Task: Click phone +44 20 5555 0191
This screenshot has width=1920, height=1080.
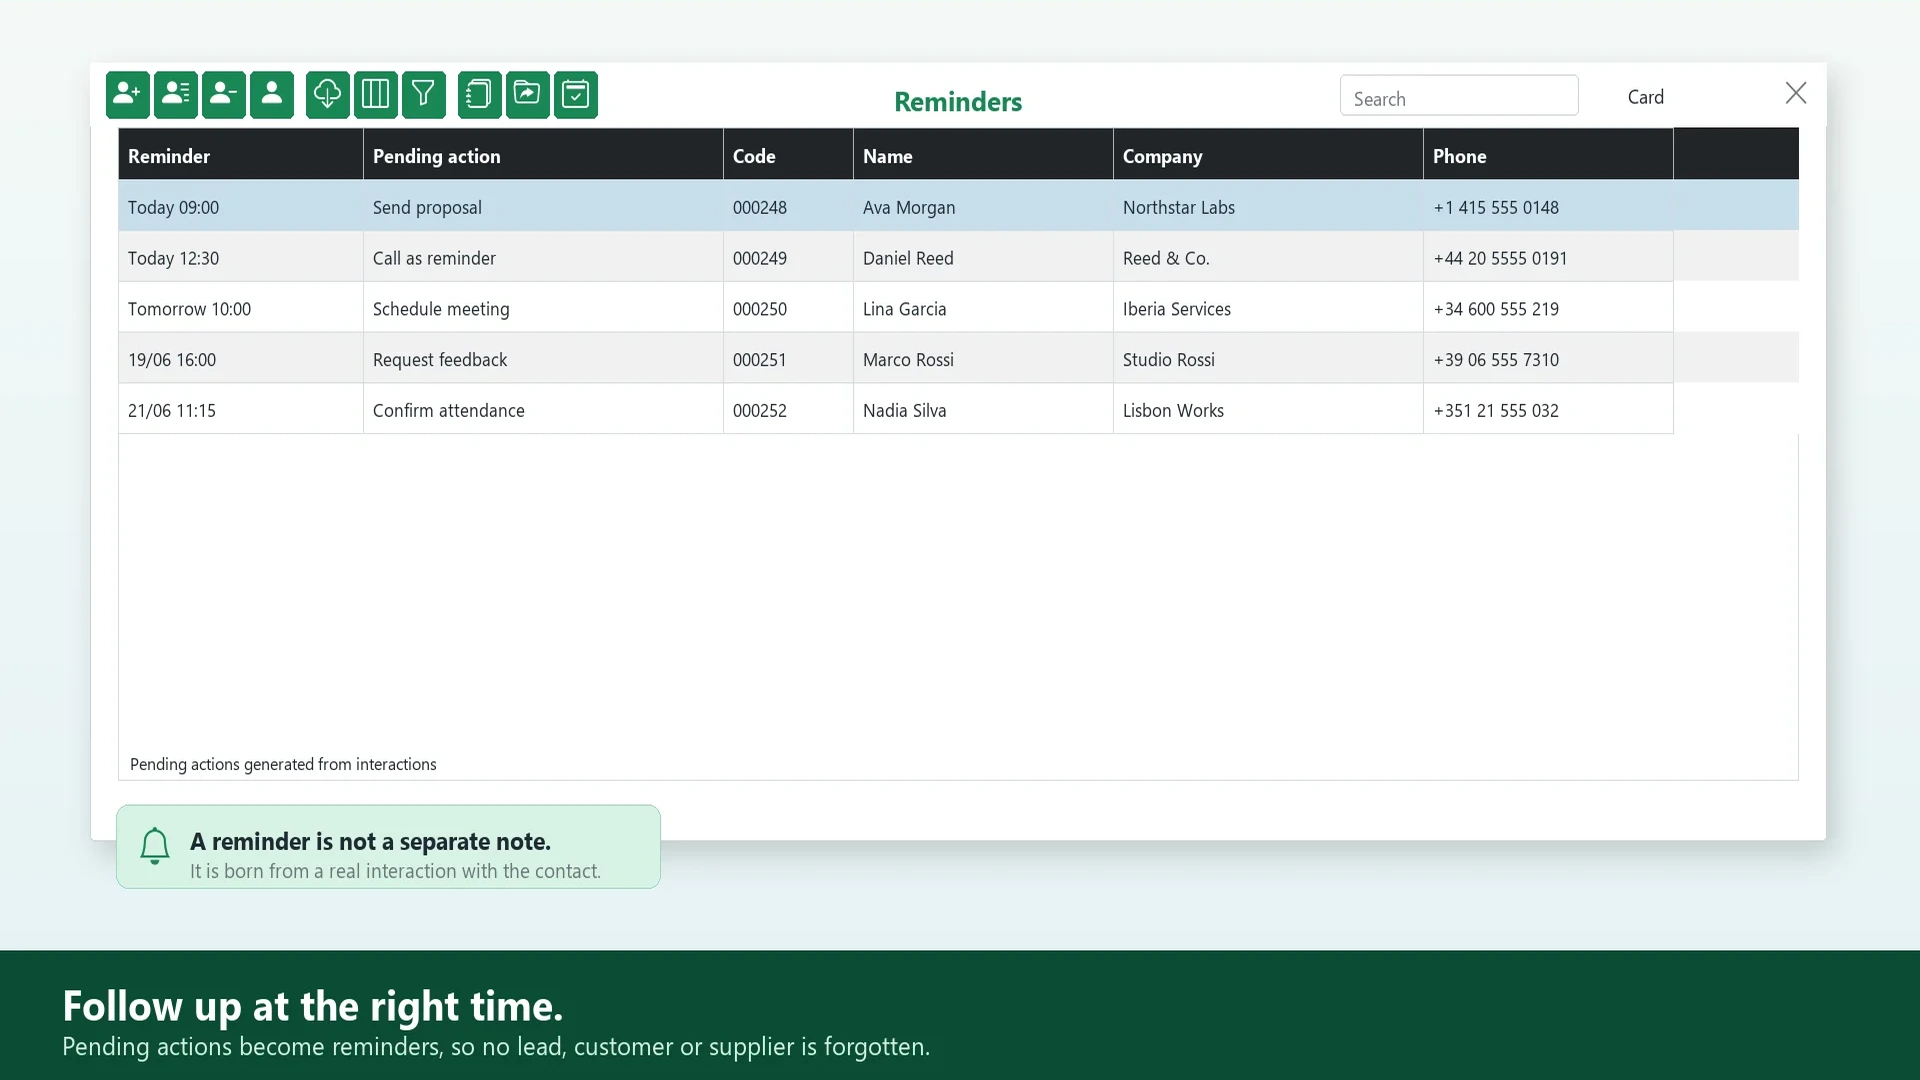Action: pos(1548,258)
